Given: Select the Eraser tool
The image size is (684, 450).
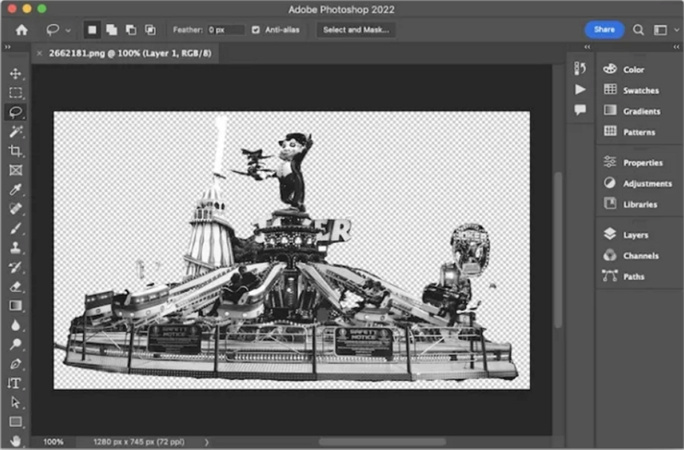Looking at the screenshot, I should pos(15,286).
